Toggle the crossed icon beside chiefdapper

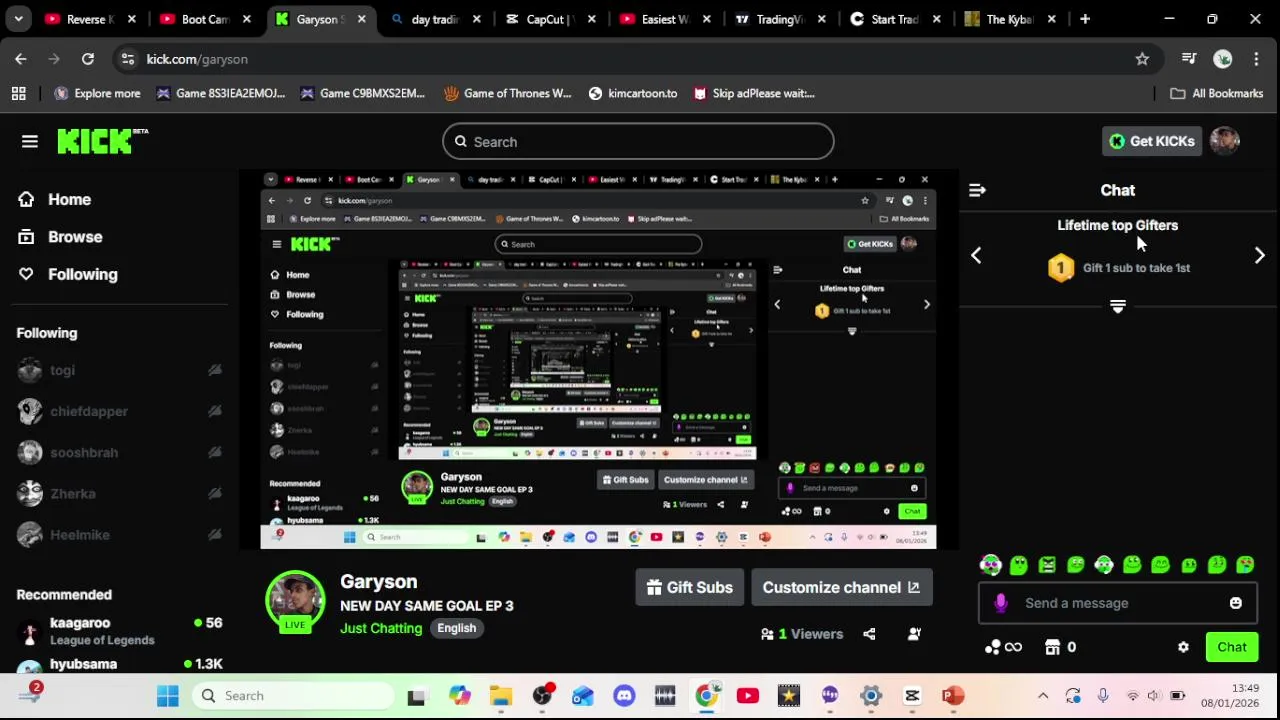click(x=214, y=411)
